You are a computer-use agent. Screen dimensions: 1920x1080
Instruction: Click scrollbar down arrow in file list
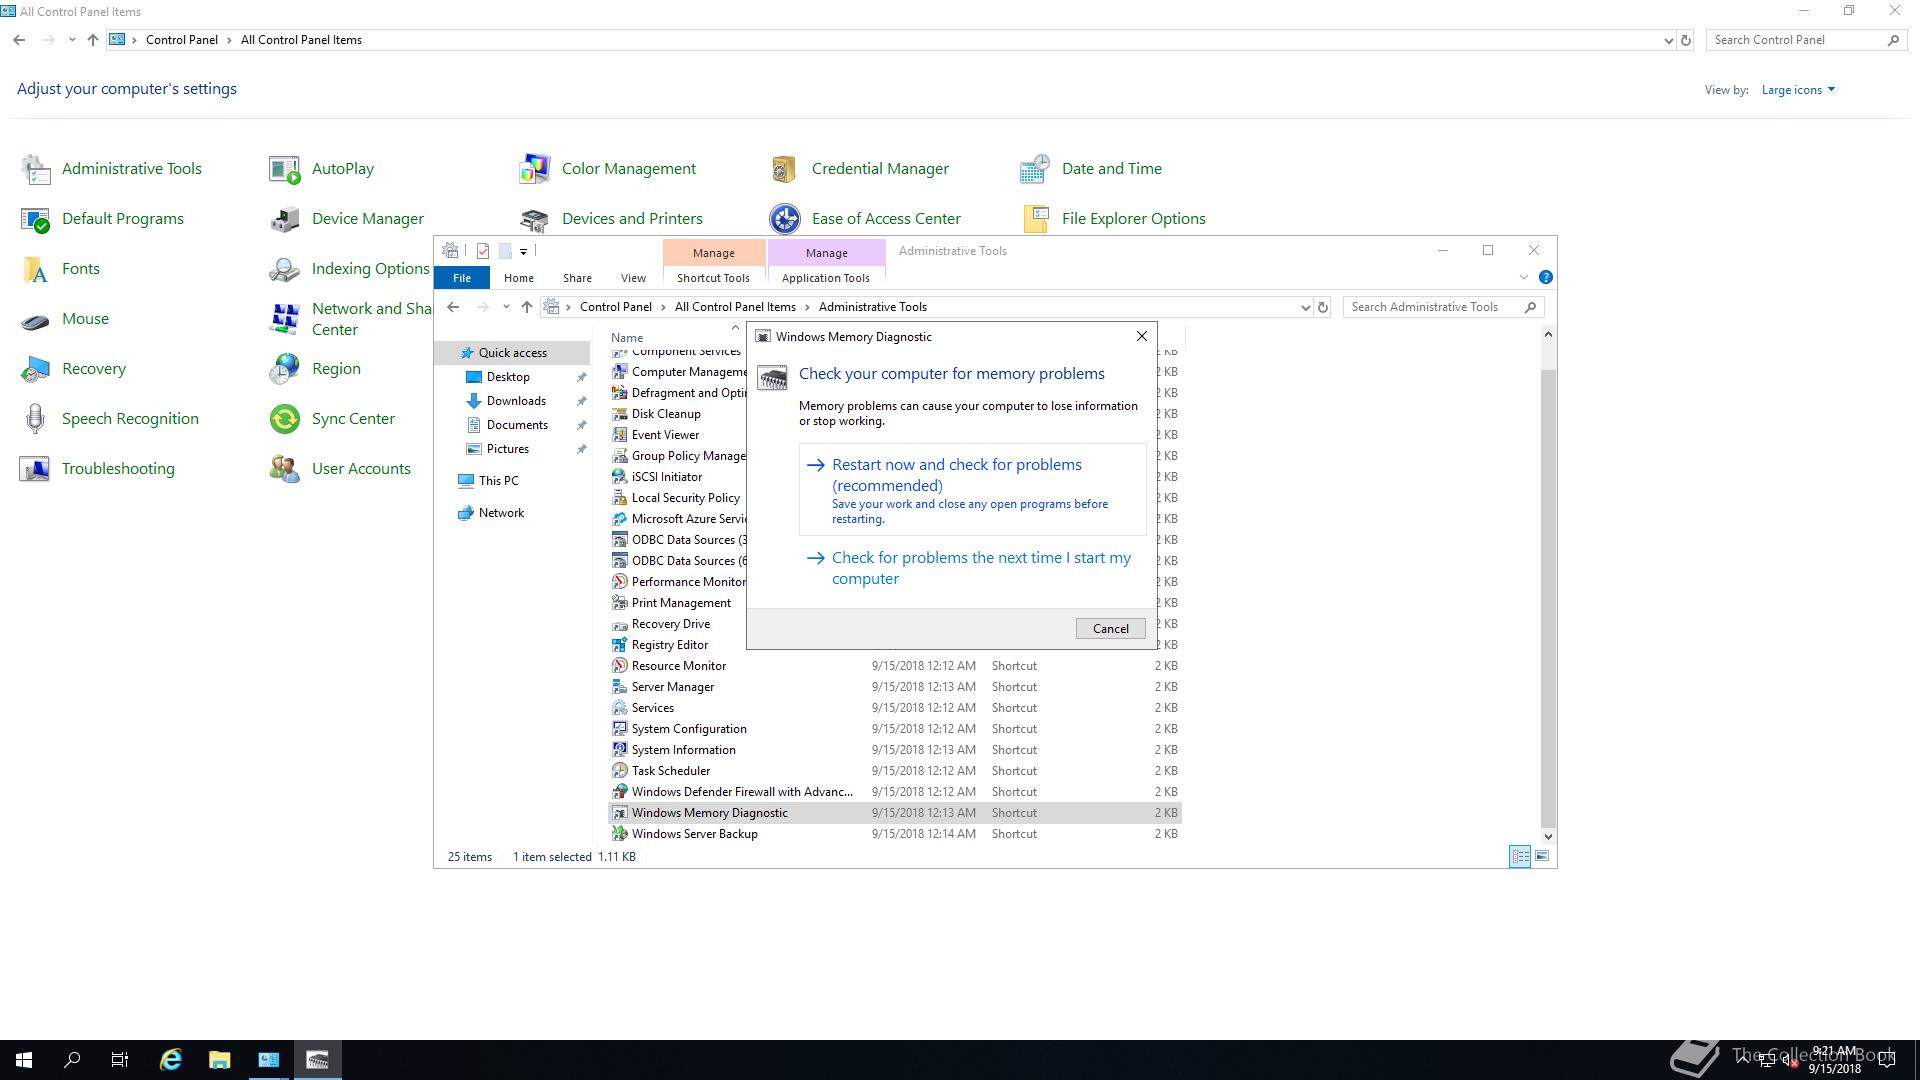(1548, 837)
